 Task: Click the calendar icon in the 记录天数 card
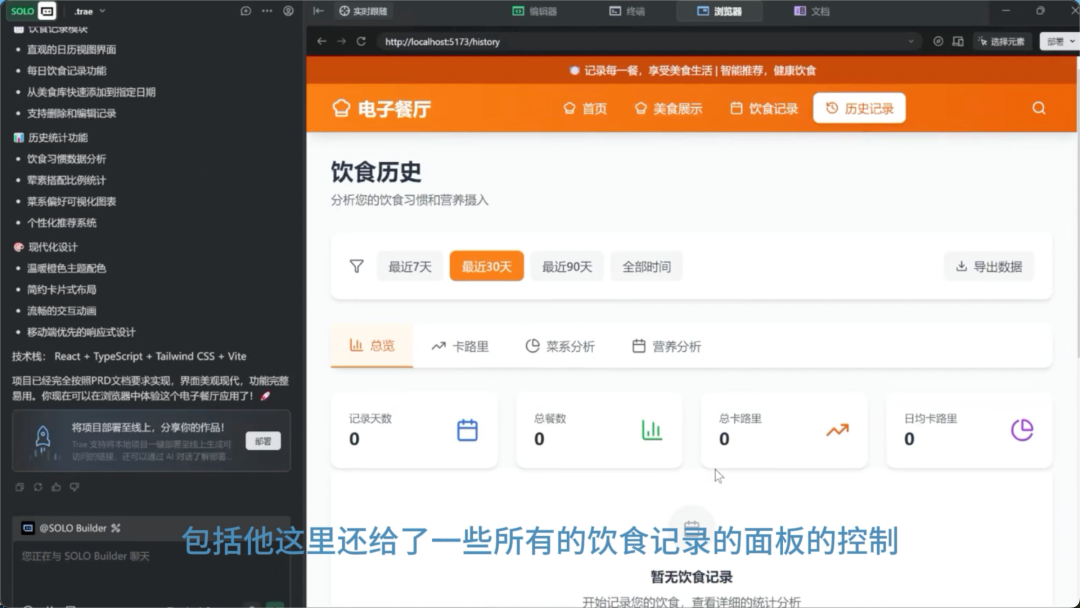click(x=468, y=430)
